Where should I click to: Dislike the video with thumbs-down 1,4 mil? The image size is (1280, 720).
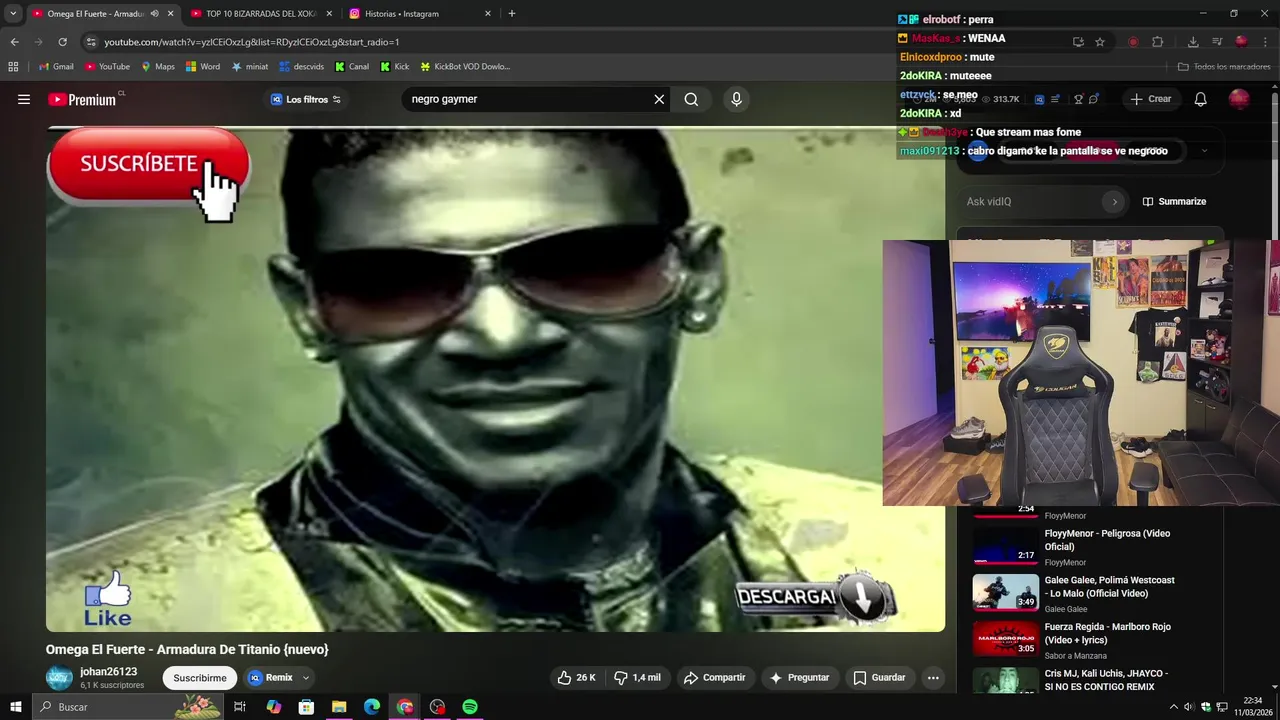[637, 677]
